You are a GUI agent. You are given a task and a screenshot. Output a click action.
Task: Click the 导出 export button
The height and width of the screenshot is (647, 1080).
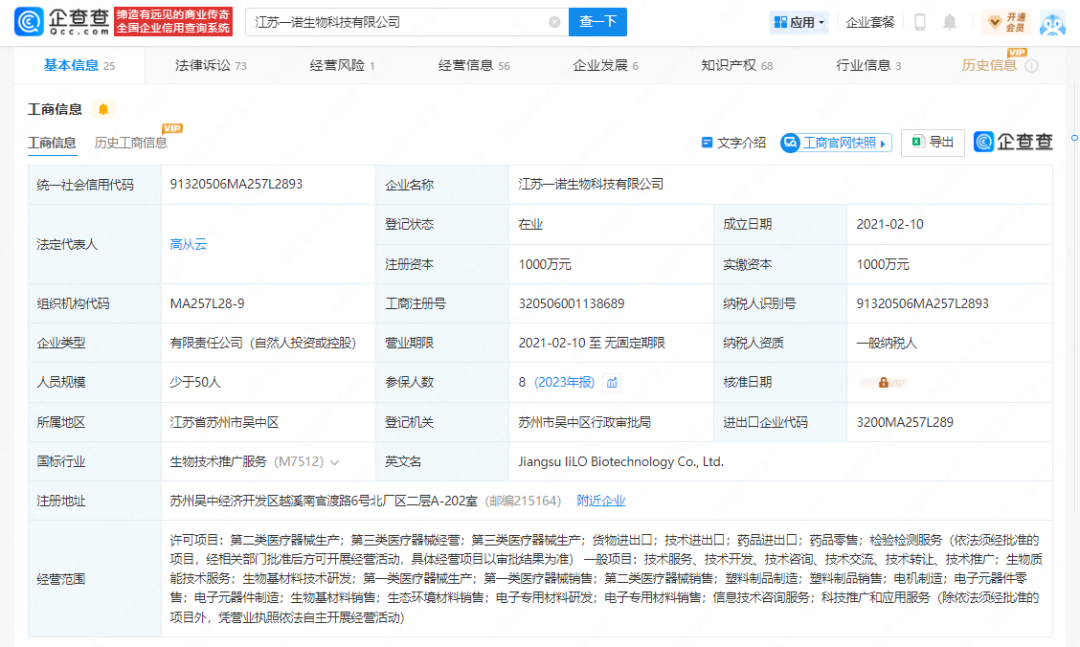tap(933, 143)
